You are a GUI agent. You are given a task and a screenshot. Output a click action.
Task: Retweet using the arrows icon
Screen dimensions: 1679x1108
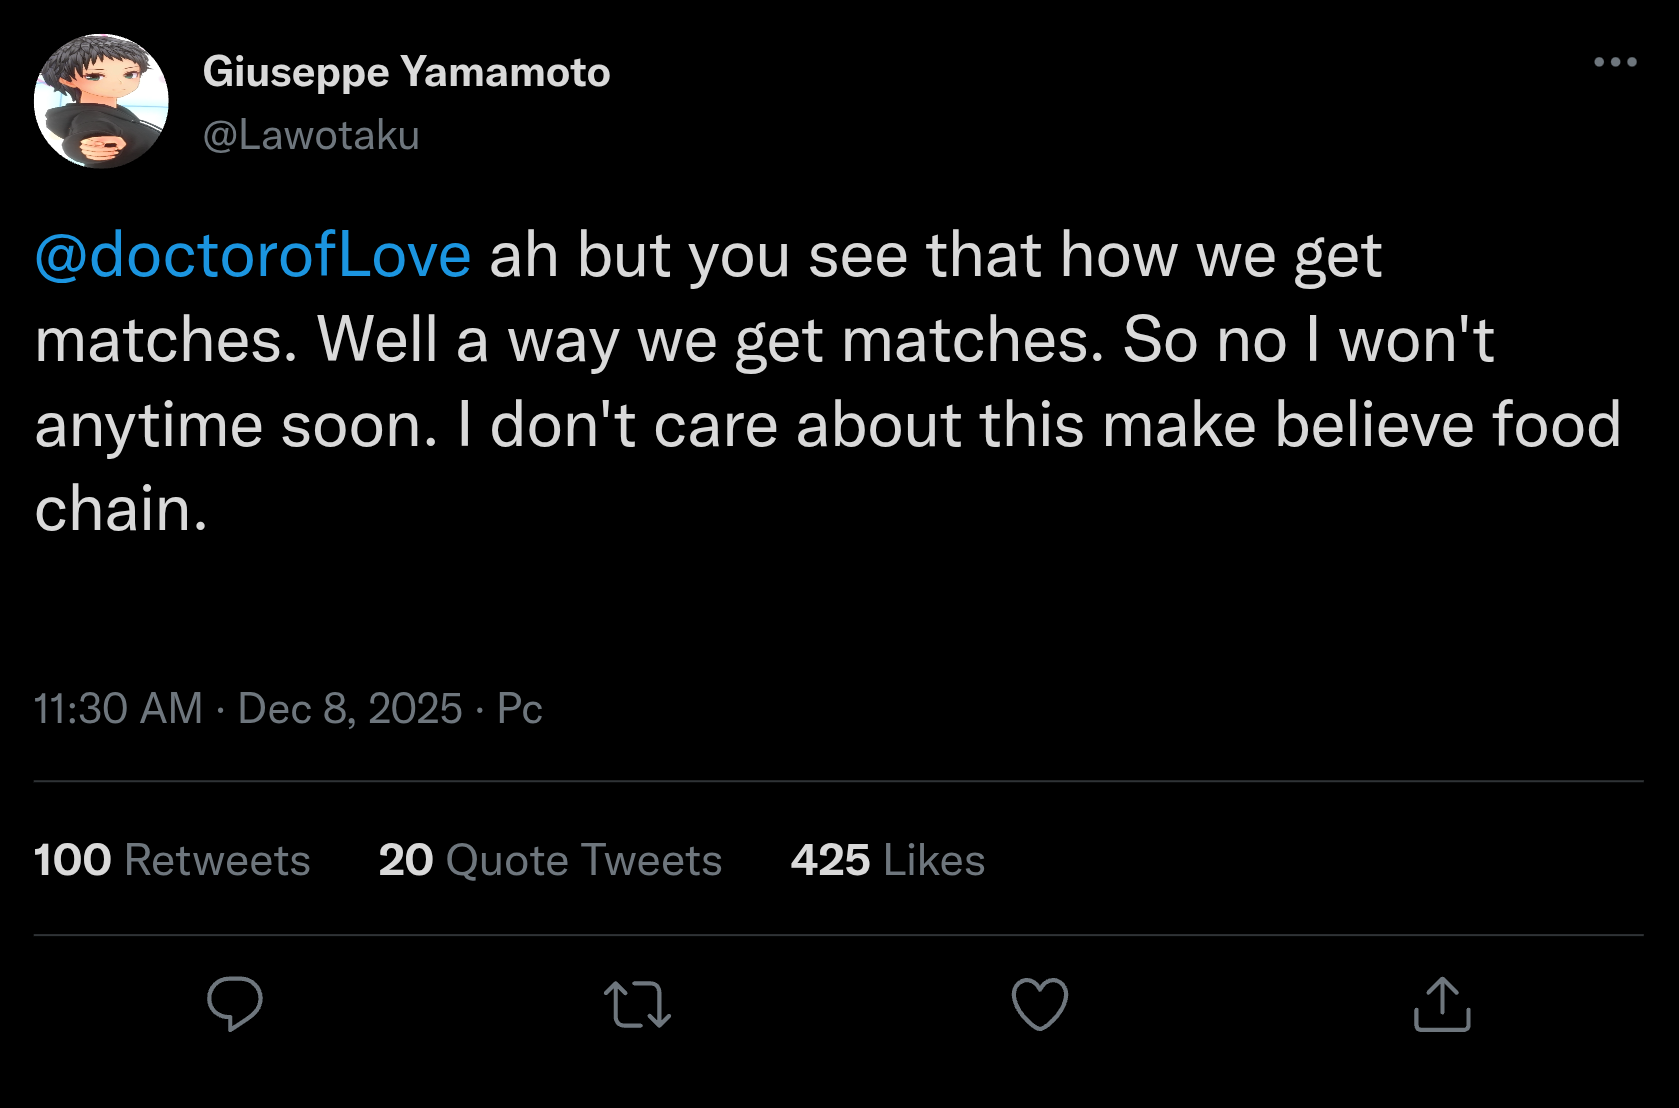(637, 1005)
